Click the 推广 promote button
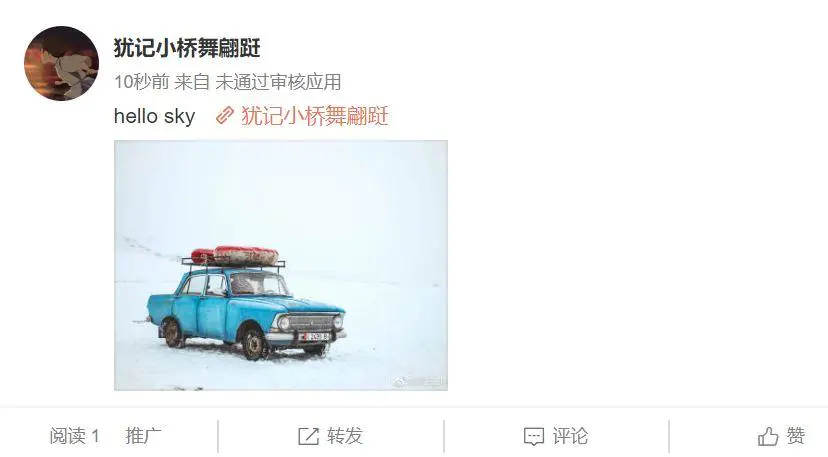828x457 pixels. pyautogui.click(x=143, y=436)
